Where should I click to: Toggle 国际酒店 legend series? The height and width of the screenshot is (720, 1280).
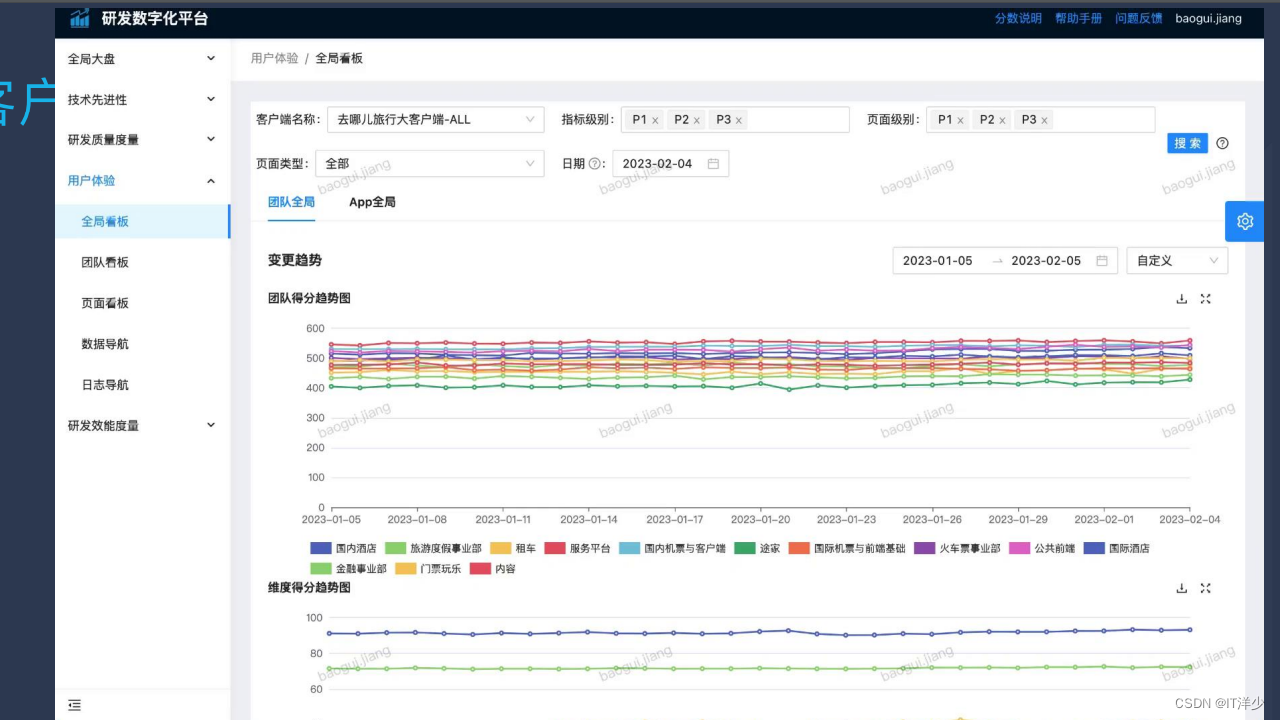pyautogui.click(x=1117, y=549)
